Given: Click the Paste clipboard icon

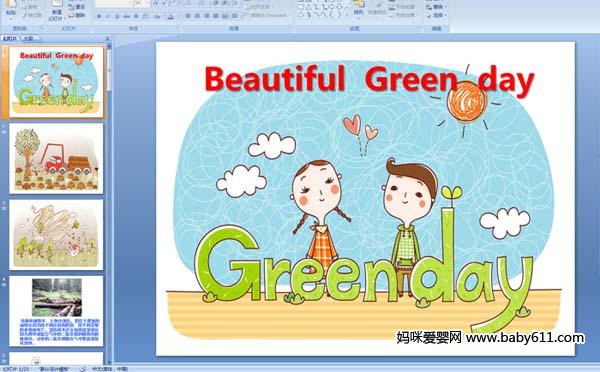Looking at the screenshot, I should tap(11, 4).
